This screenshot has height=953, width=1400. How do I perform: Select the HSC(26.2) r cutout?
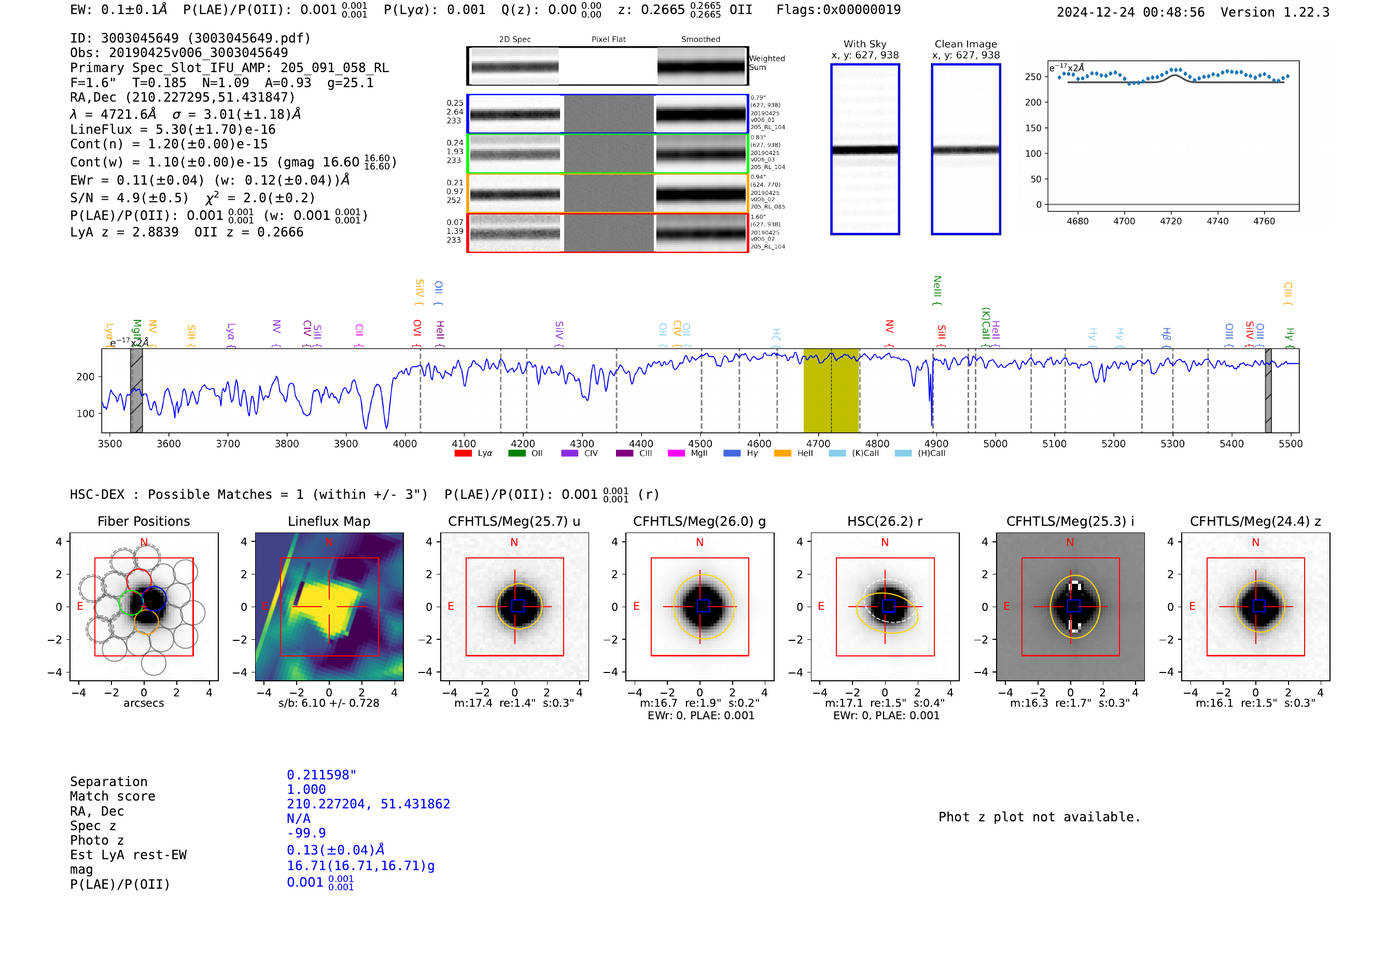(885, 607)
